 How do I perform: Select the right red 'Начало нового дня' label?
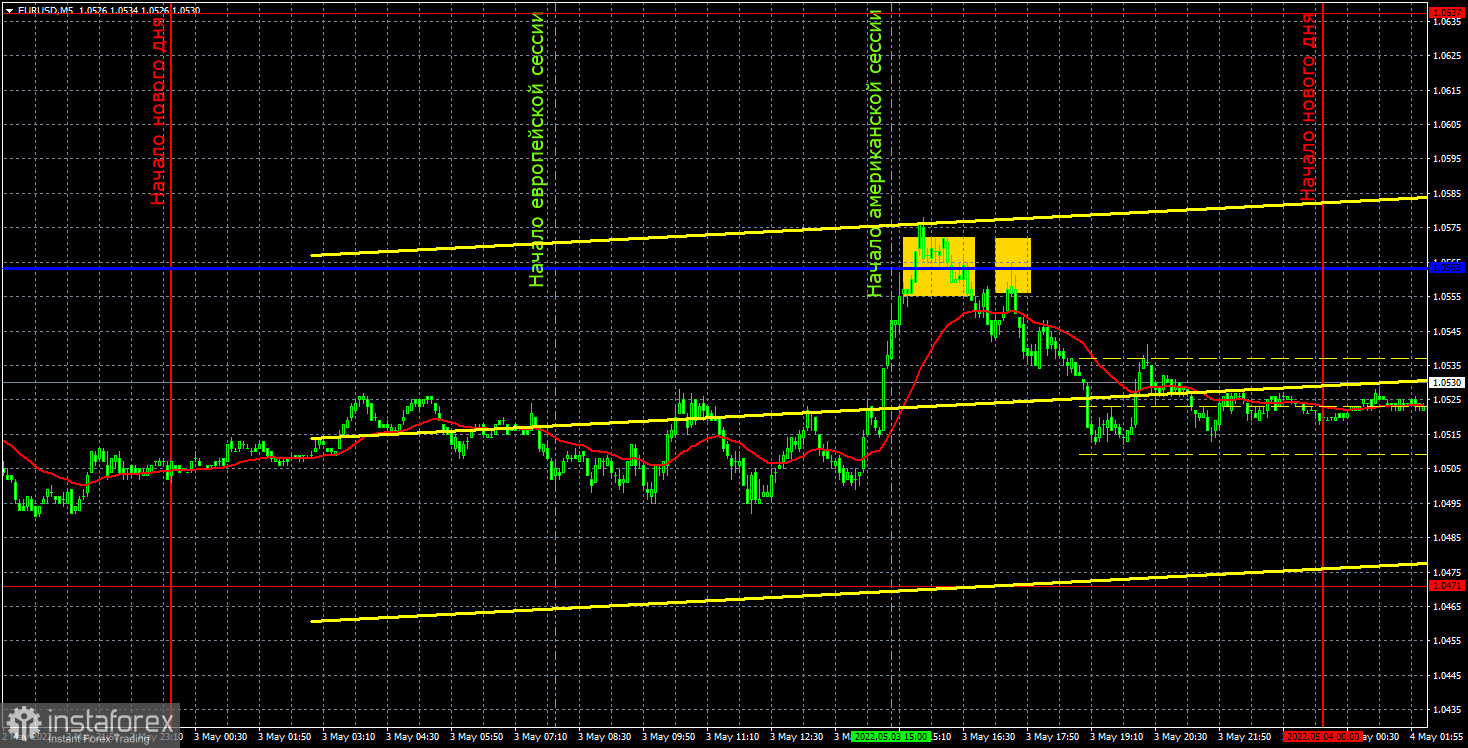(x=1309, y=107)
